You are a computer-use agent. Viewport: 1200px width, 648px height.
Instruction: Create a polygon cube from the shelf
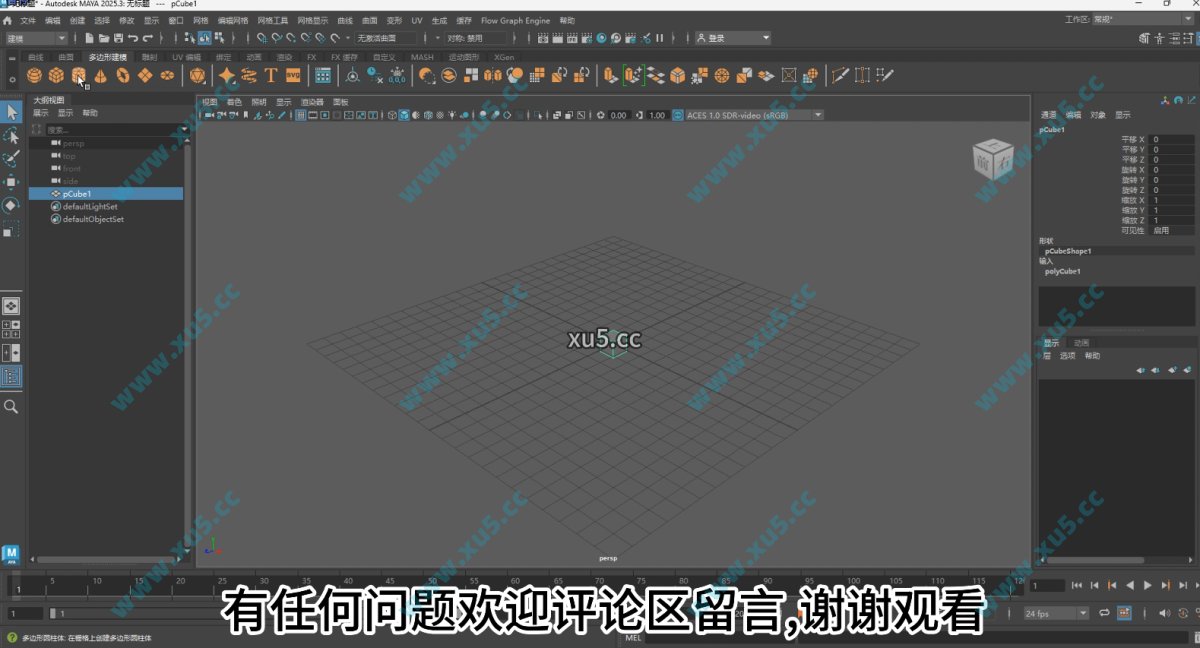pyautogui.click(x=56, y=74)
